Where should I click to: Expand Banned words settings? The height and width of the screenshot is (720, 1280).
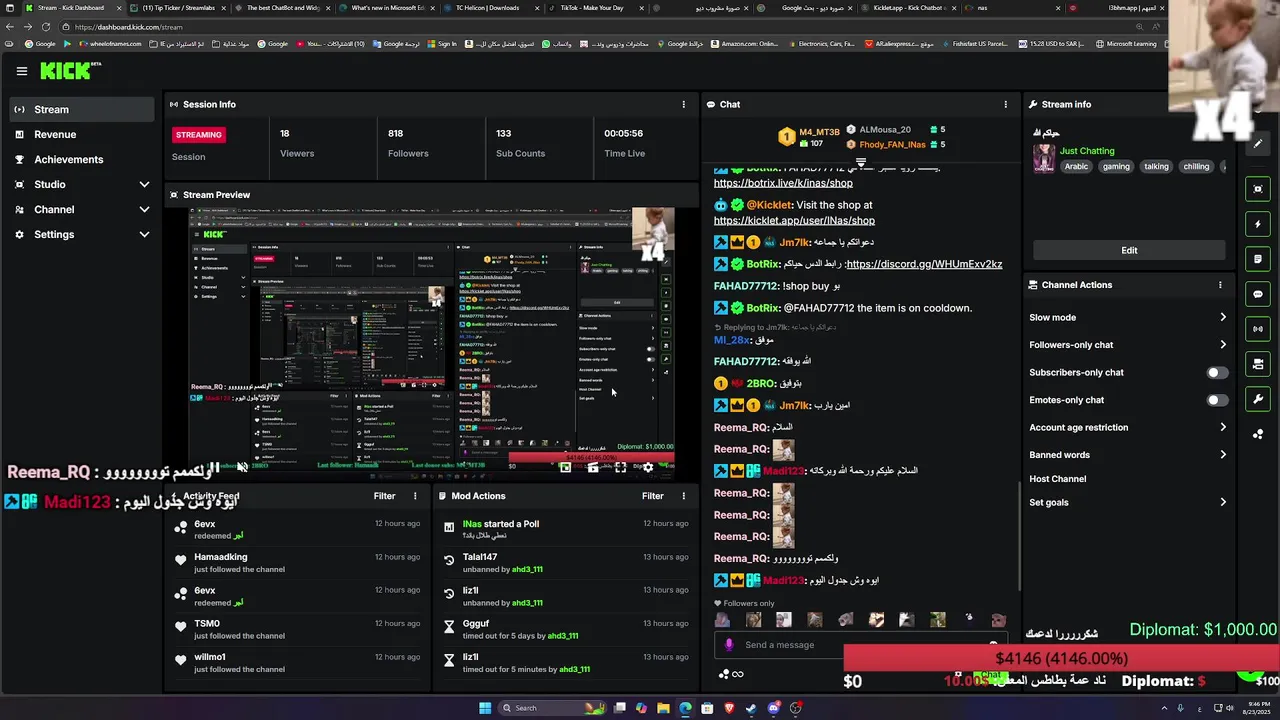[x=1128, y=455]
